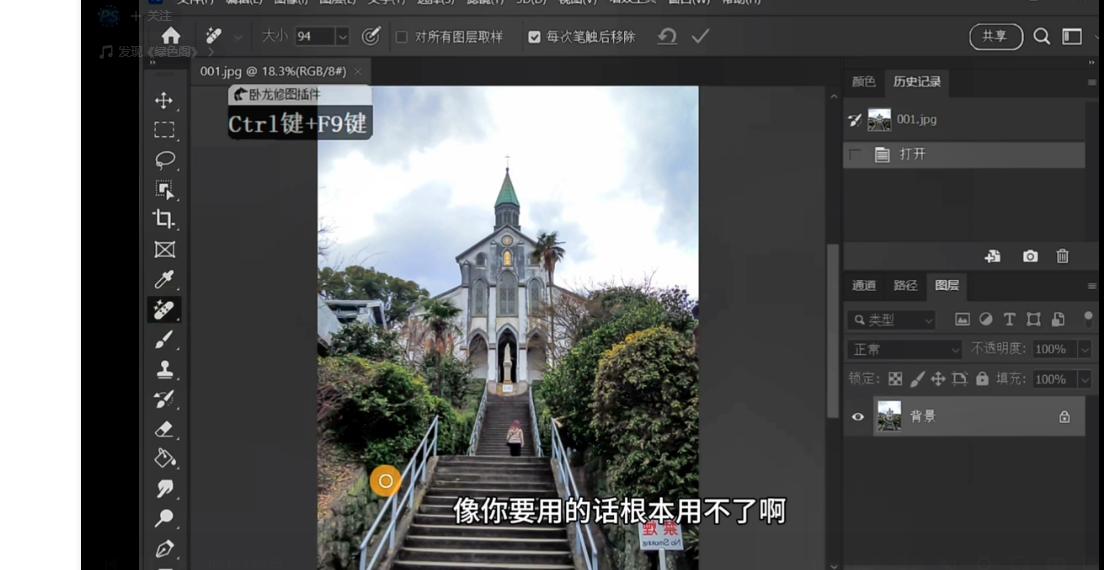Open the 正常 blend mode dropdown

pyautogui.click(x=905, y=350)
